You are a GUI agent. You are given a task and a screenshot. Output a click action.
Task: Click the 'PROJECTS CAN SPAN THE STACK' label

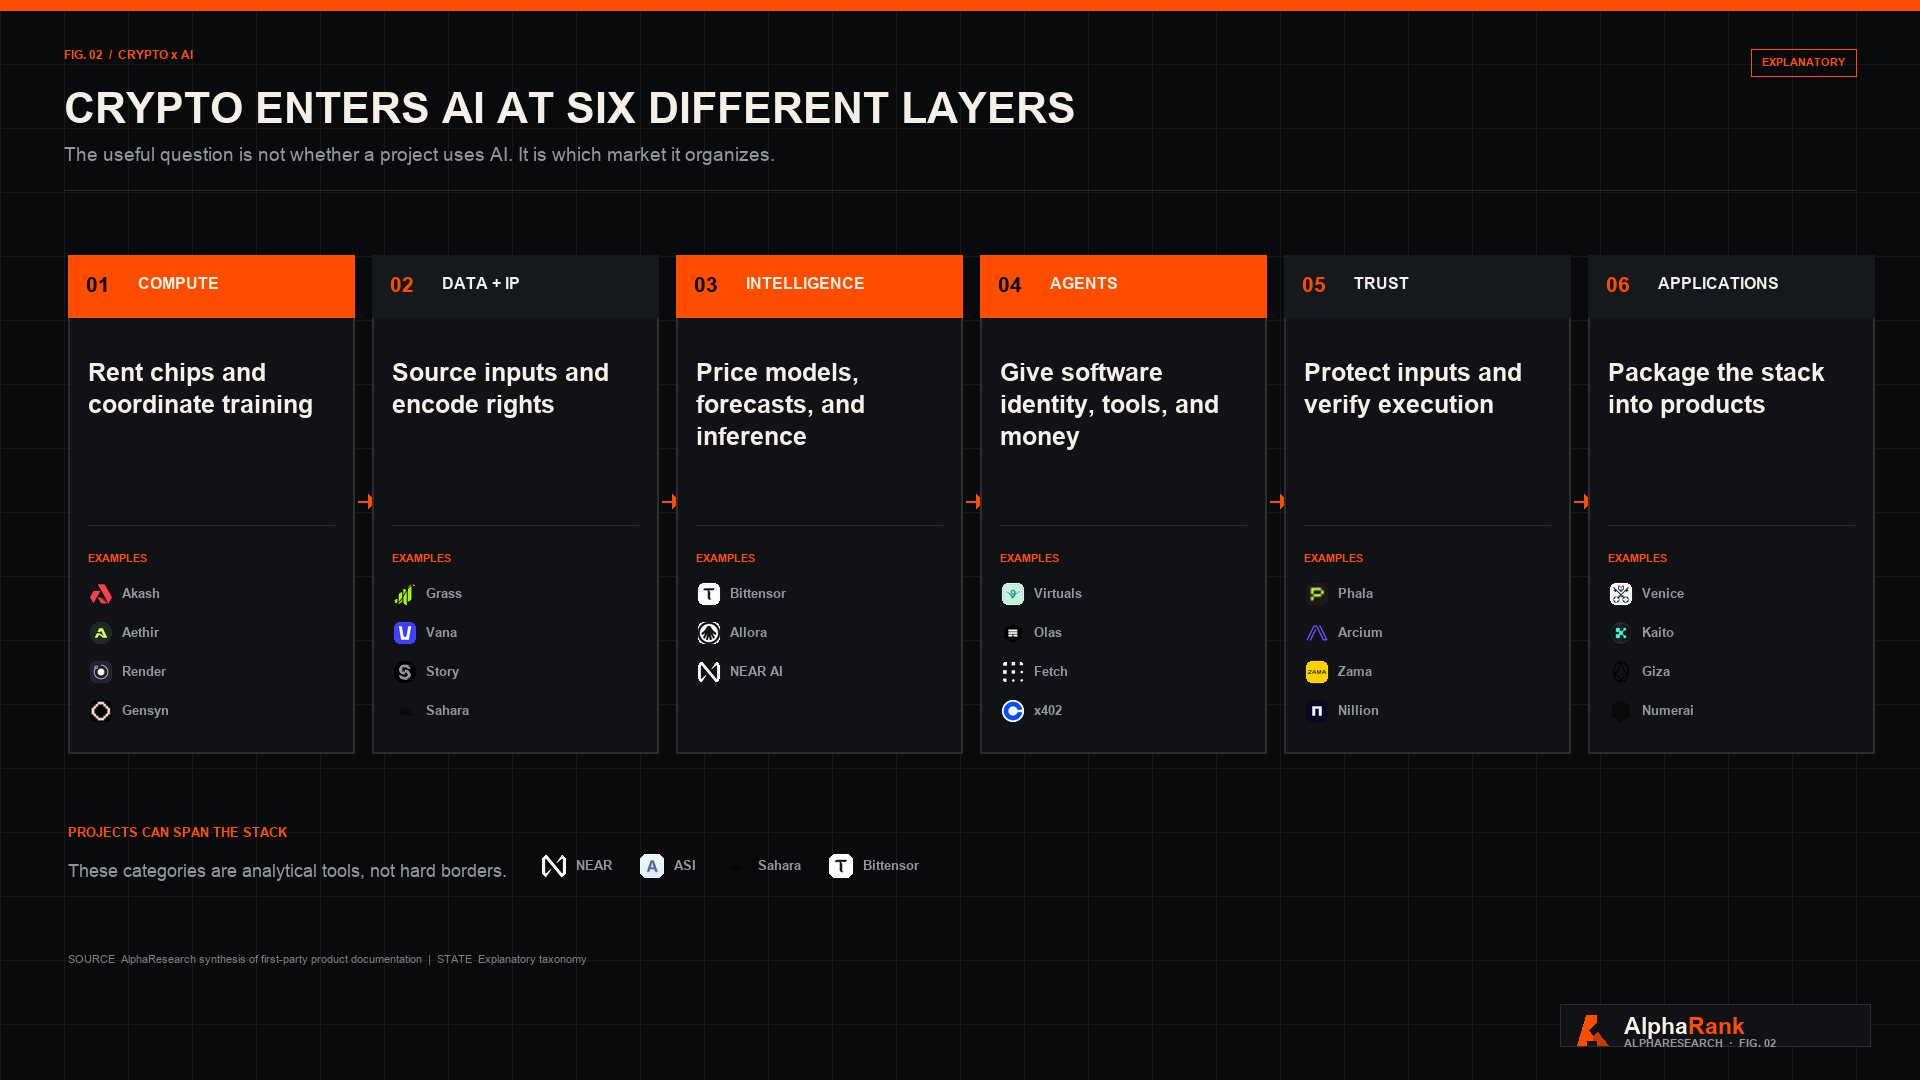[x=178, y=833]
